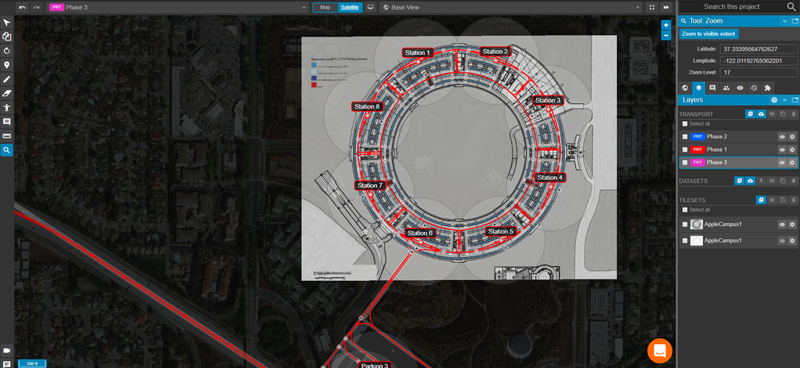Pick the eraser tool
Screen dimensions: 800x368
click(x=7, y=93)
